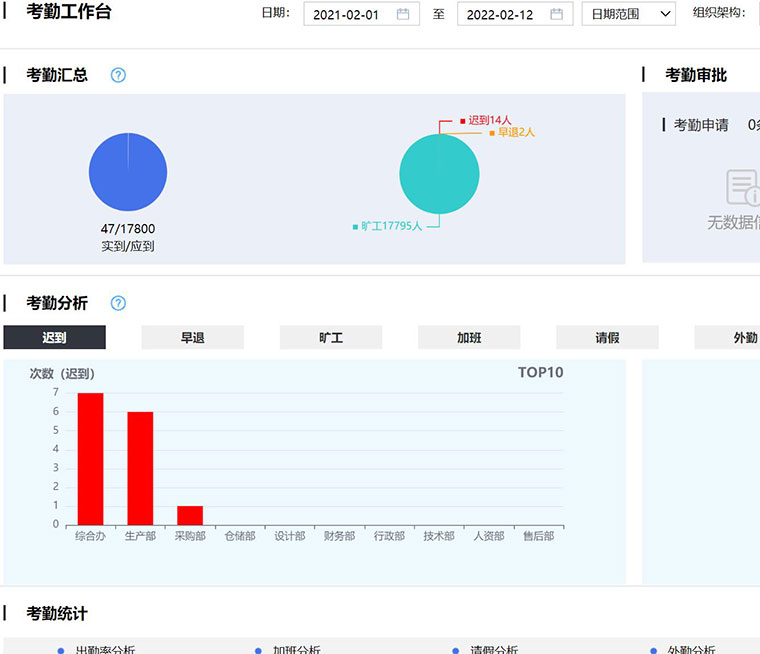760x654 pixels.
Task: Click the help icon beside 考勤分析
Action: coord(118,303)
